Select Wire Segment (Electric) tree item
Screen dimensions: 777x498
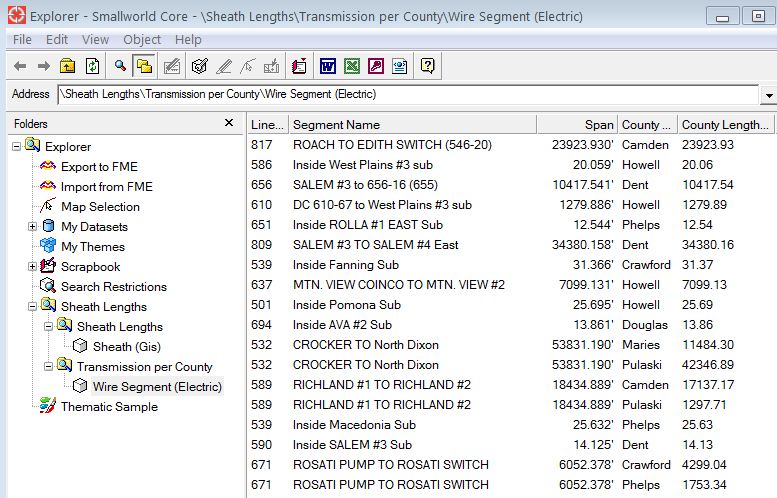tap(157, 387)
